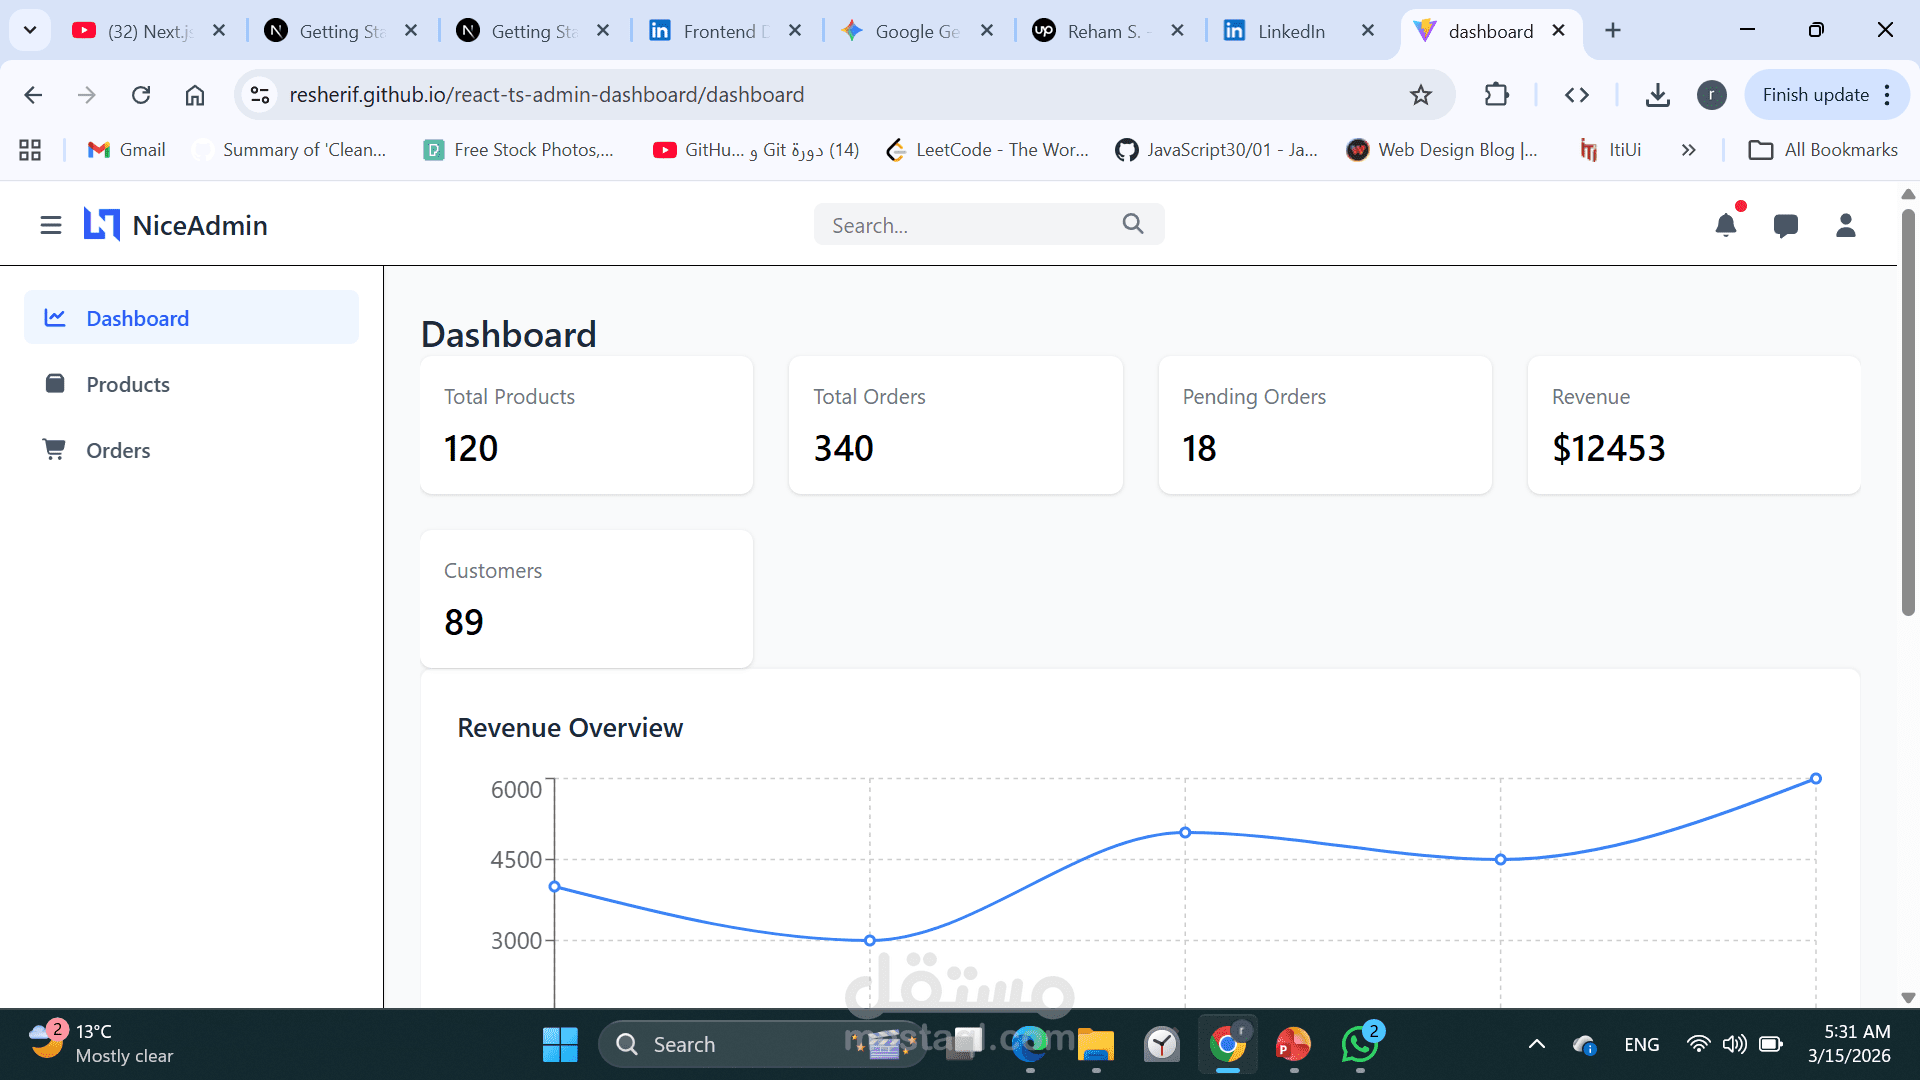Screen dimensions: 1920x1080
Task: Expand hidden bookmarks chevron
Action: 1689,150
